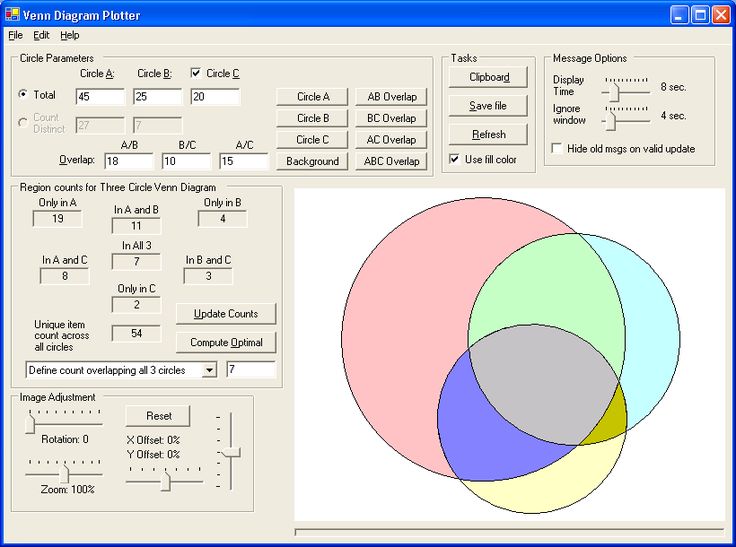Screen dimensions: 736x547
Task: Open the Help menu
Action: click(69, 35)
